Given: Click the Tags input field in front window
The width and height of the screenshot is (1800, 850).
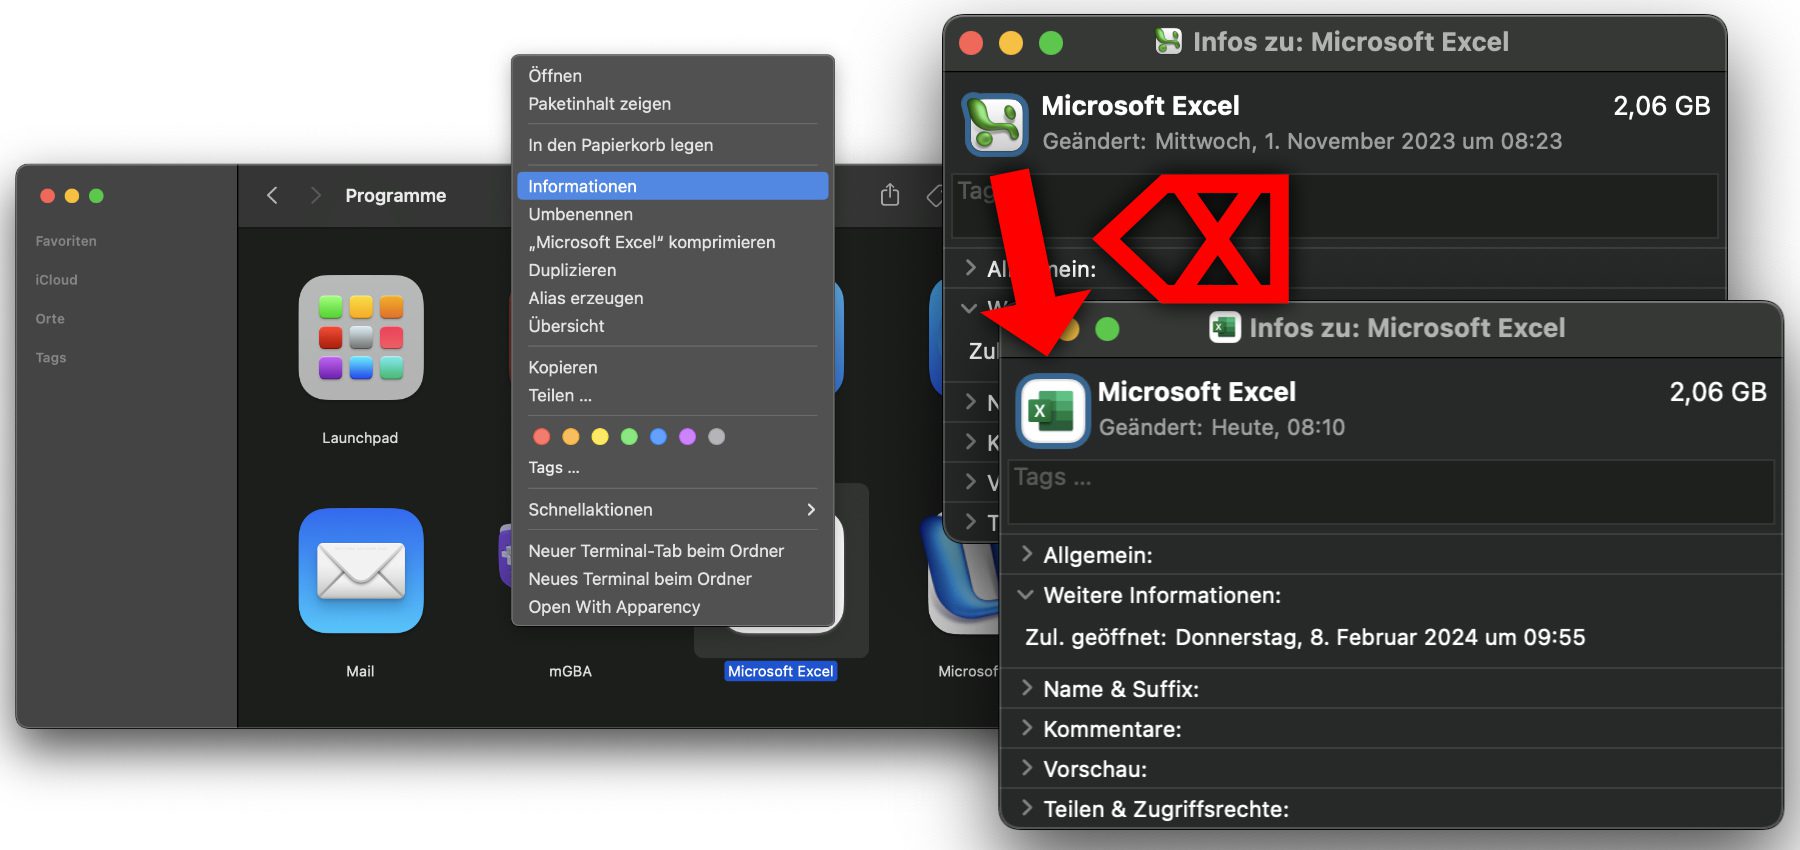Looking at the screenshot, I should pyautogui.click(x=1390, y=492).
